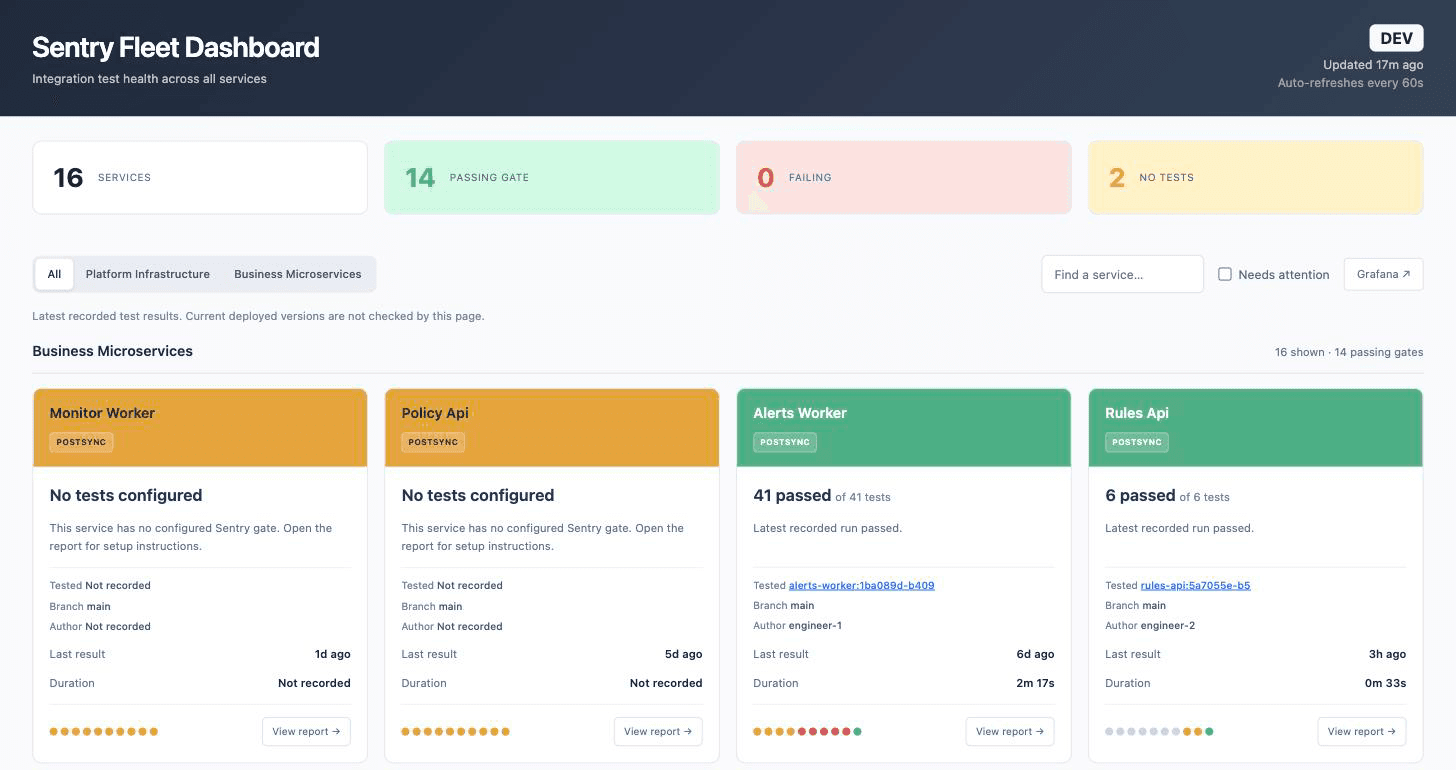Click the 0m 33s duration value

1386,683
